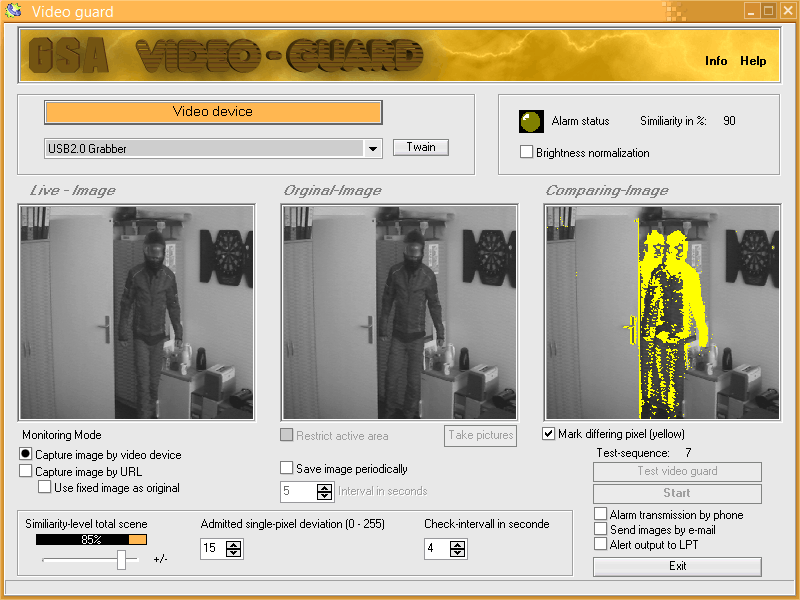
Task: Click the Take pictures button
Action: (481, 436)
